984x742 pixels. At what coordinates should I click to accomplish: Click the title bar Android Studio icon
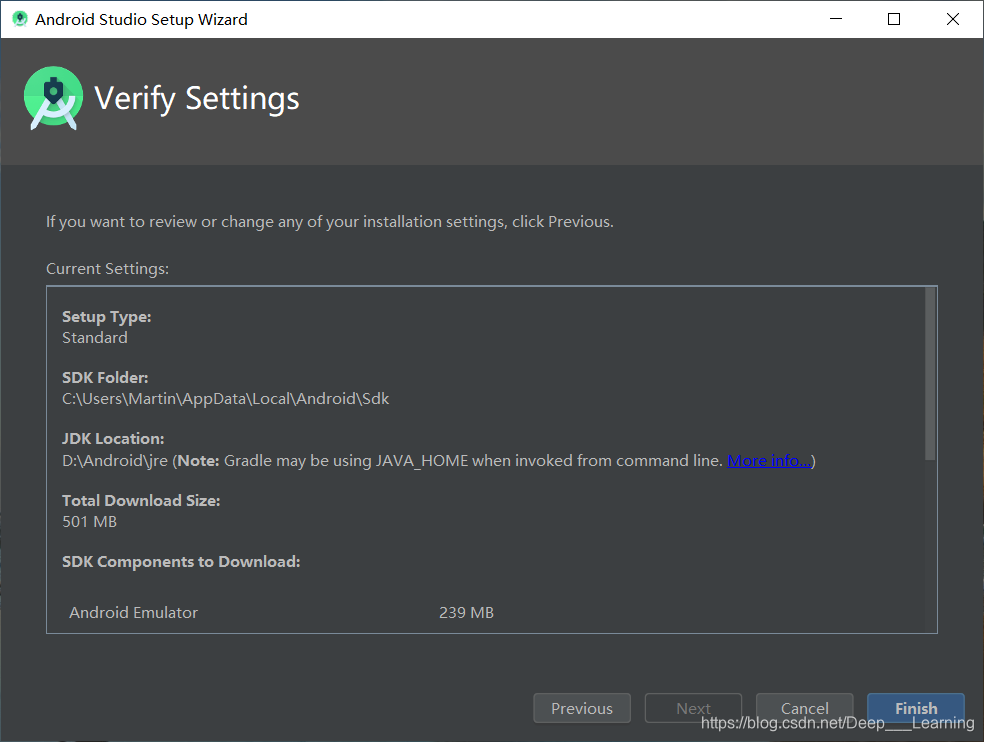click(20, 19)
